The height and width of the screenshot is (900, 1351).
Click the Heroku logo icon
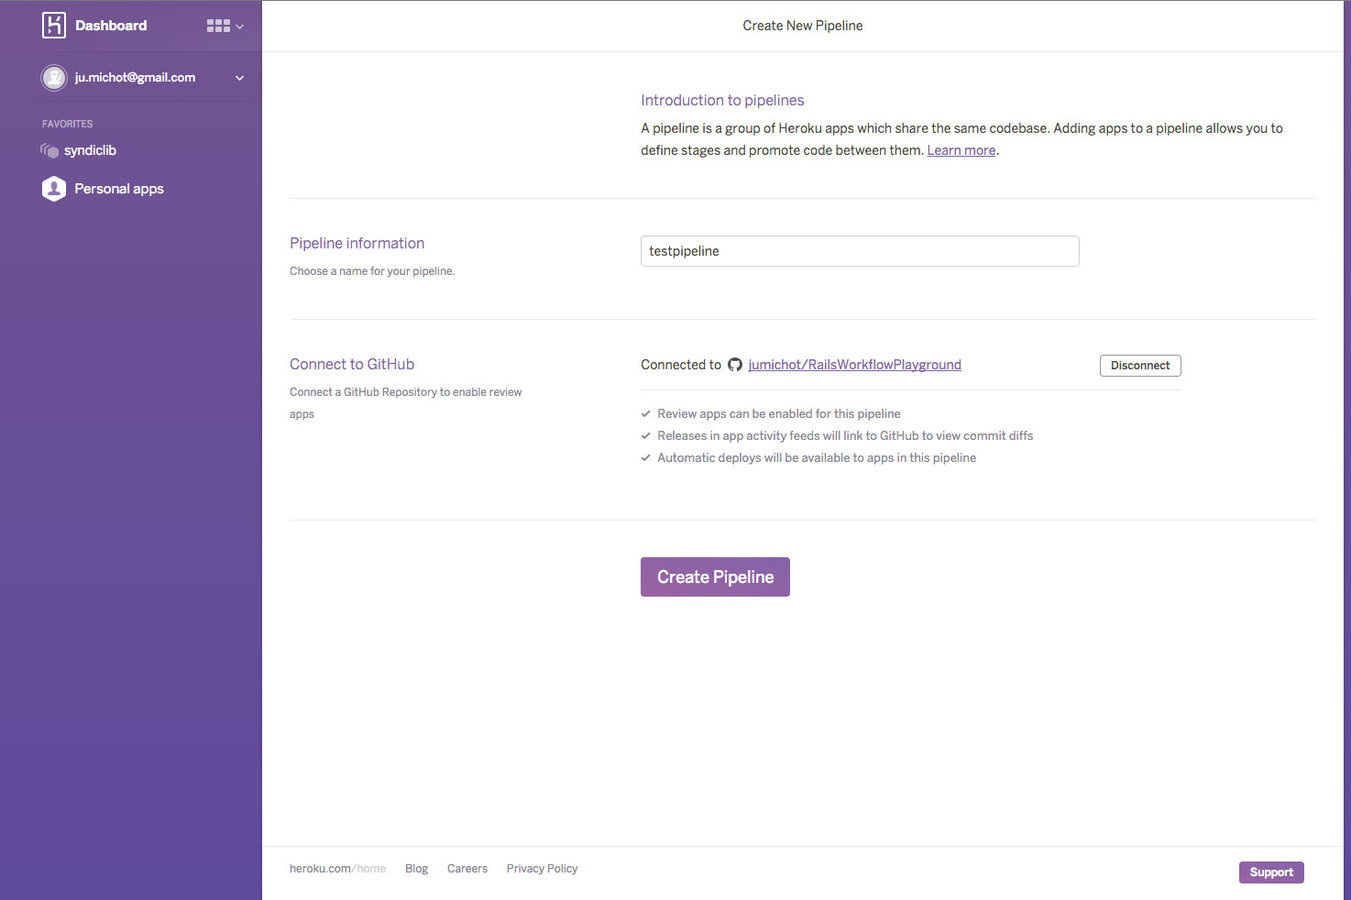54,25
